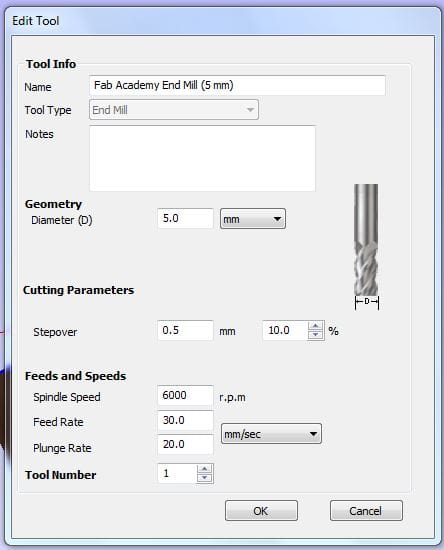Image resolution: width=444 pixels, height=550 pixels.
Task: Click the Feed Rate input box
Action: (186, 420)
